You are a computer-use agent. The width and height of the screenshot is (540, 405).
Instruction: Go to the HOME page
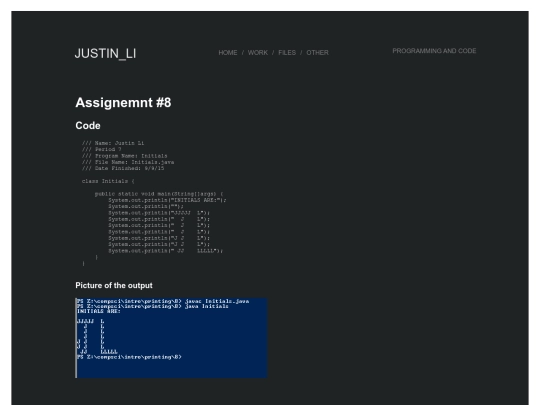click(x=228, y=53)
